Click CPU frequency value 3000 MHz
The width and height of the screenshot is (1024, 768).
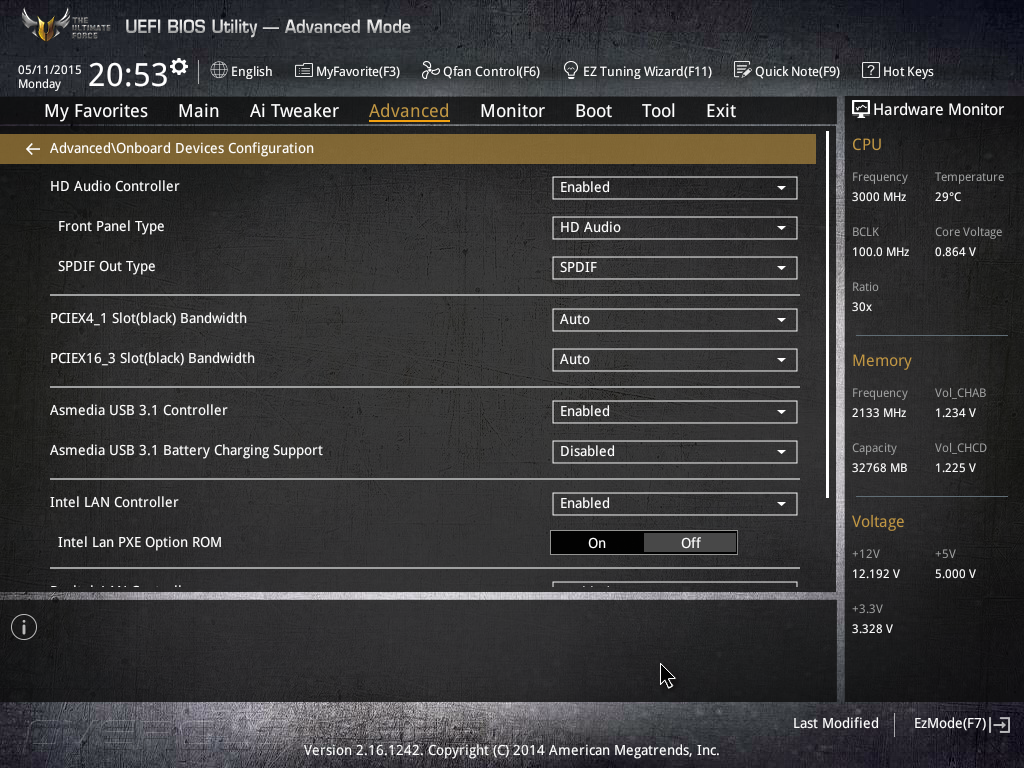click(x=879, y=197)
